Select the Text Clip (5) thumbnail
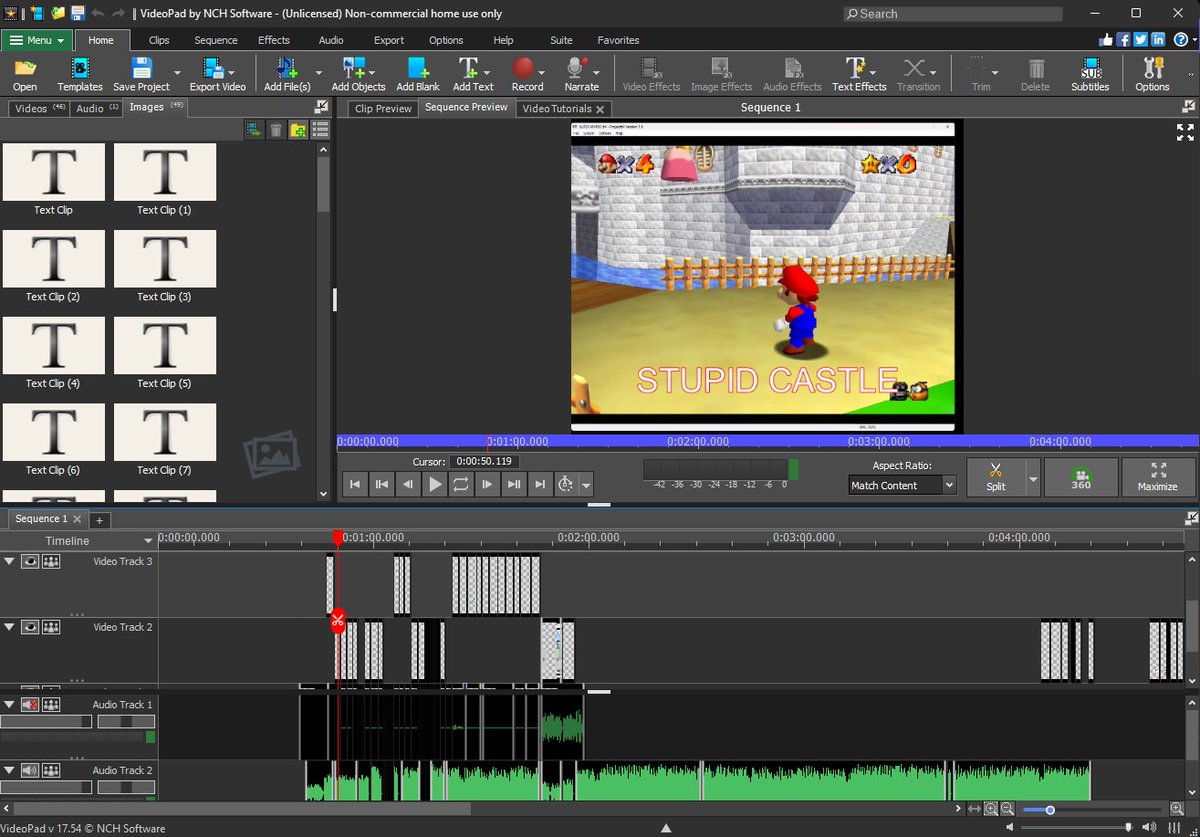Image resolution: width=1200 pixels, height=837 pixels. [165, 345]
